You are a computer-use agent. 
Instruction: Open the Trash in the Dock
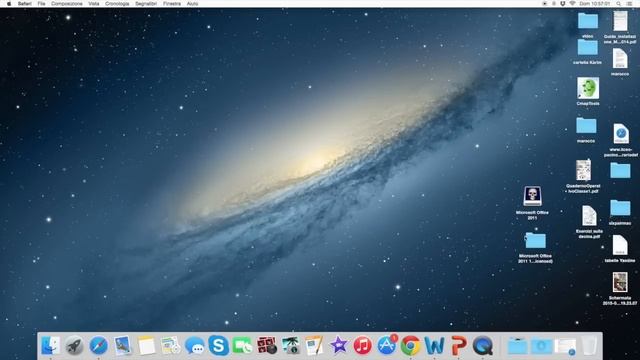tap(589, 346)
